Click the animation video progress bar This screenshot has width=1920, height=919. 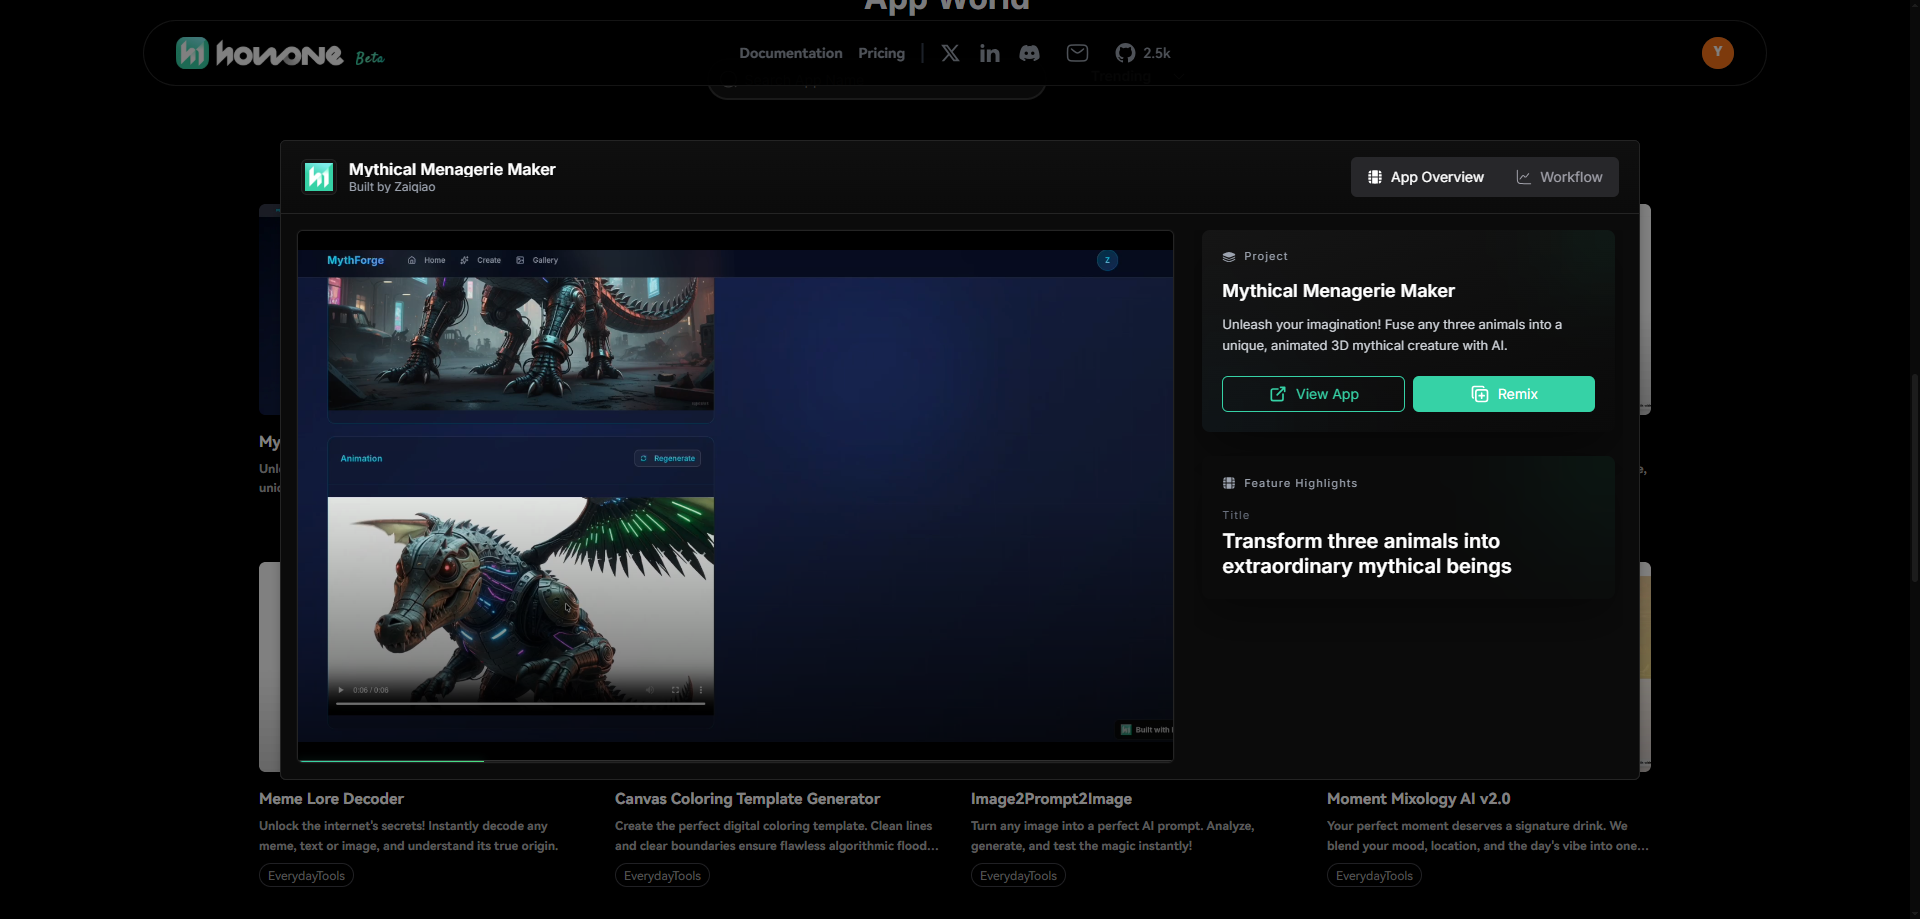(520, 704)
